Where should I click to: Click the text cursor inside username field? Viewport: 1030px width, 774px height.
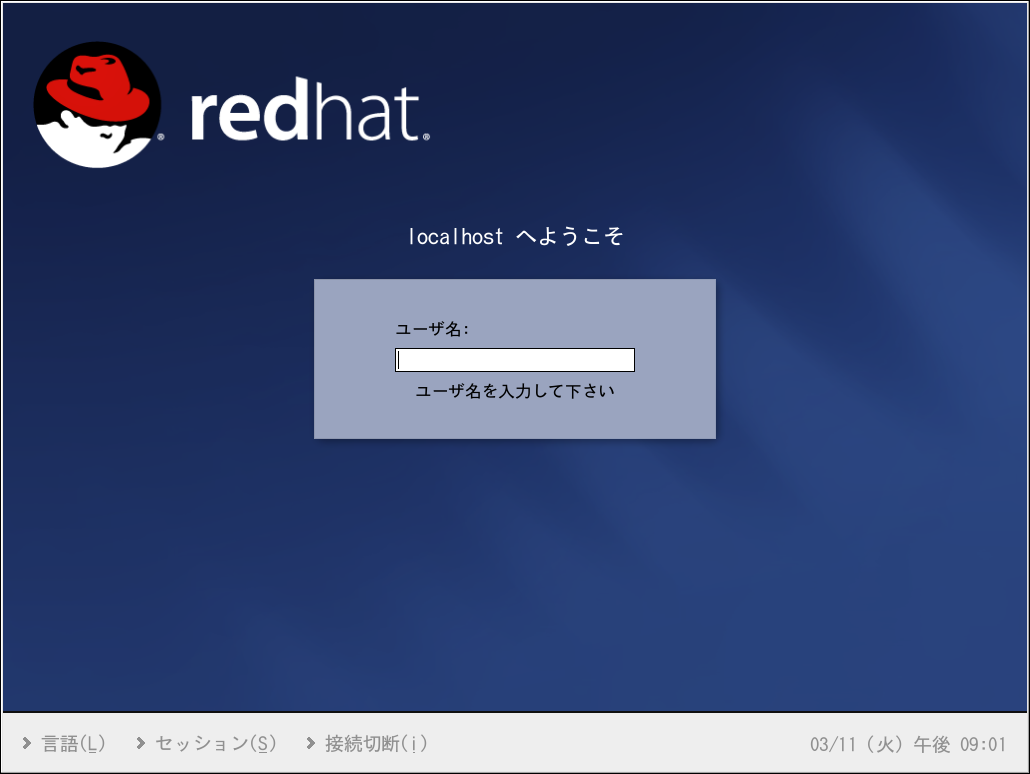(x=399, y=360)
